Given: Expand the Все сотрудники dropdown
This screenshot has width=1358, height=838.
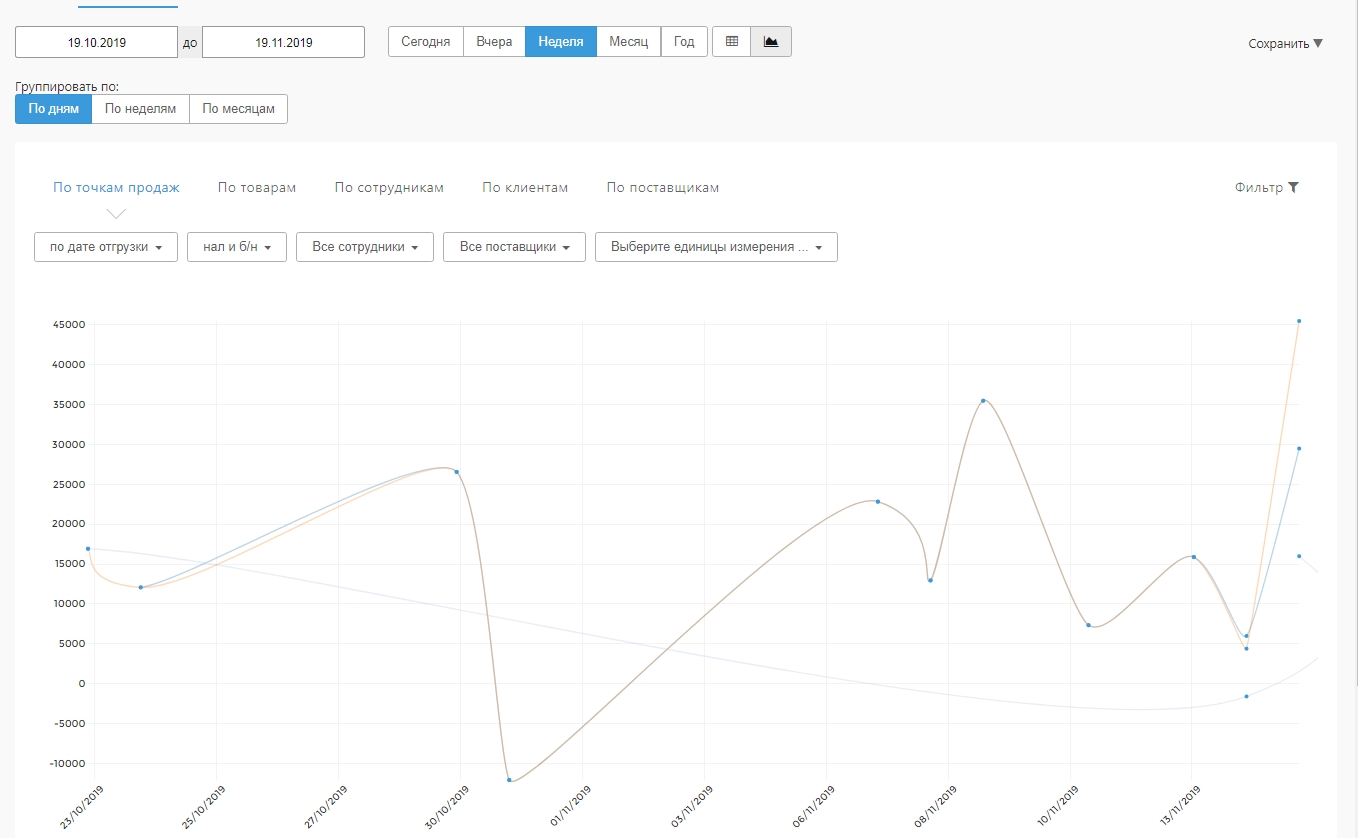Looking at the screenshot, I should tap(365, 247).
